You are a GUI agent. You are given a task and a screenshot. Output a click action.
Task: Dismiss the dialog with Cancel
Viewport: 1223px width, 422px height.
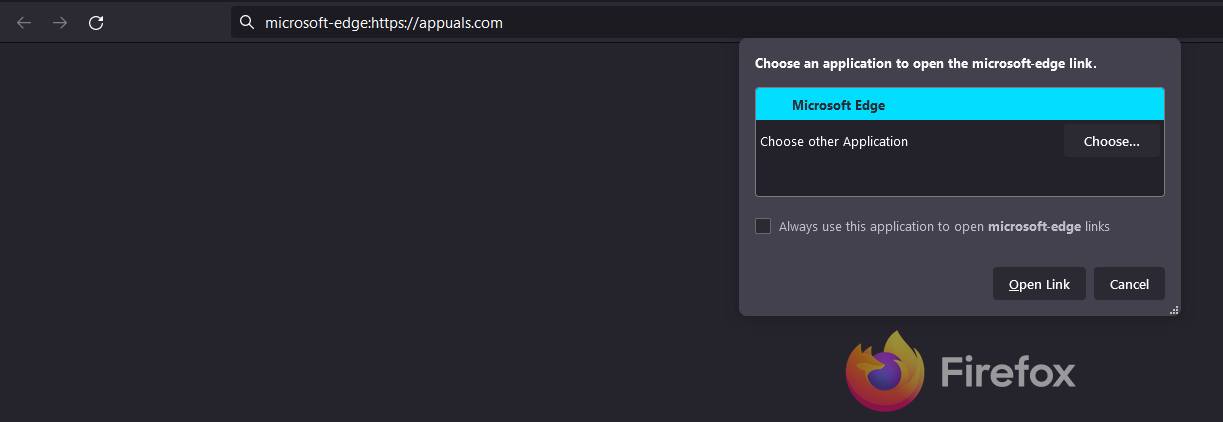1129,284
